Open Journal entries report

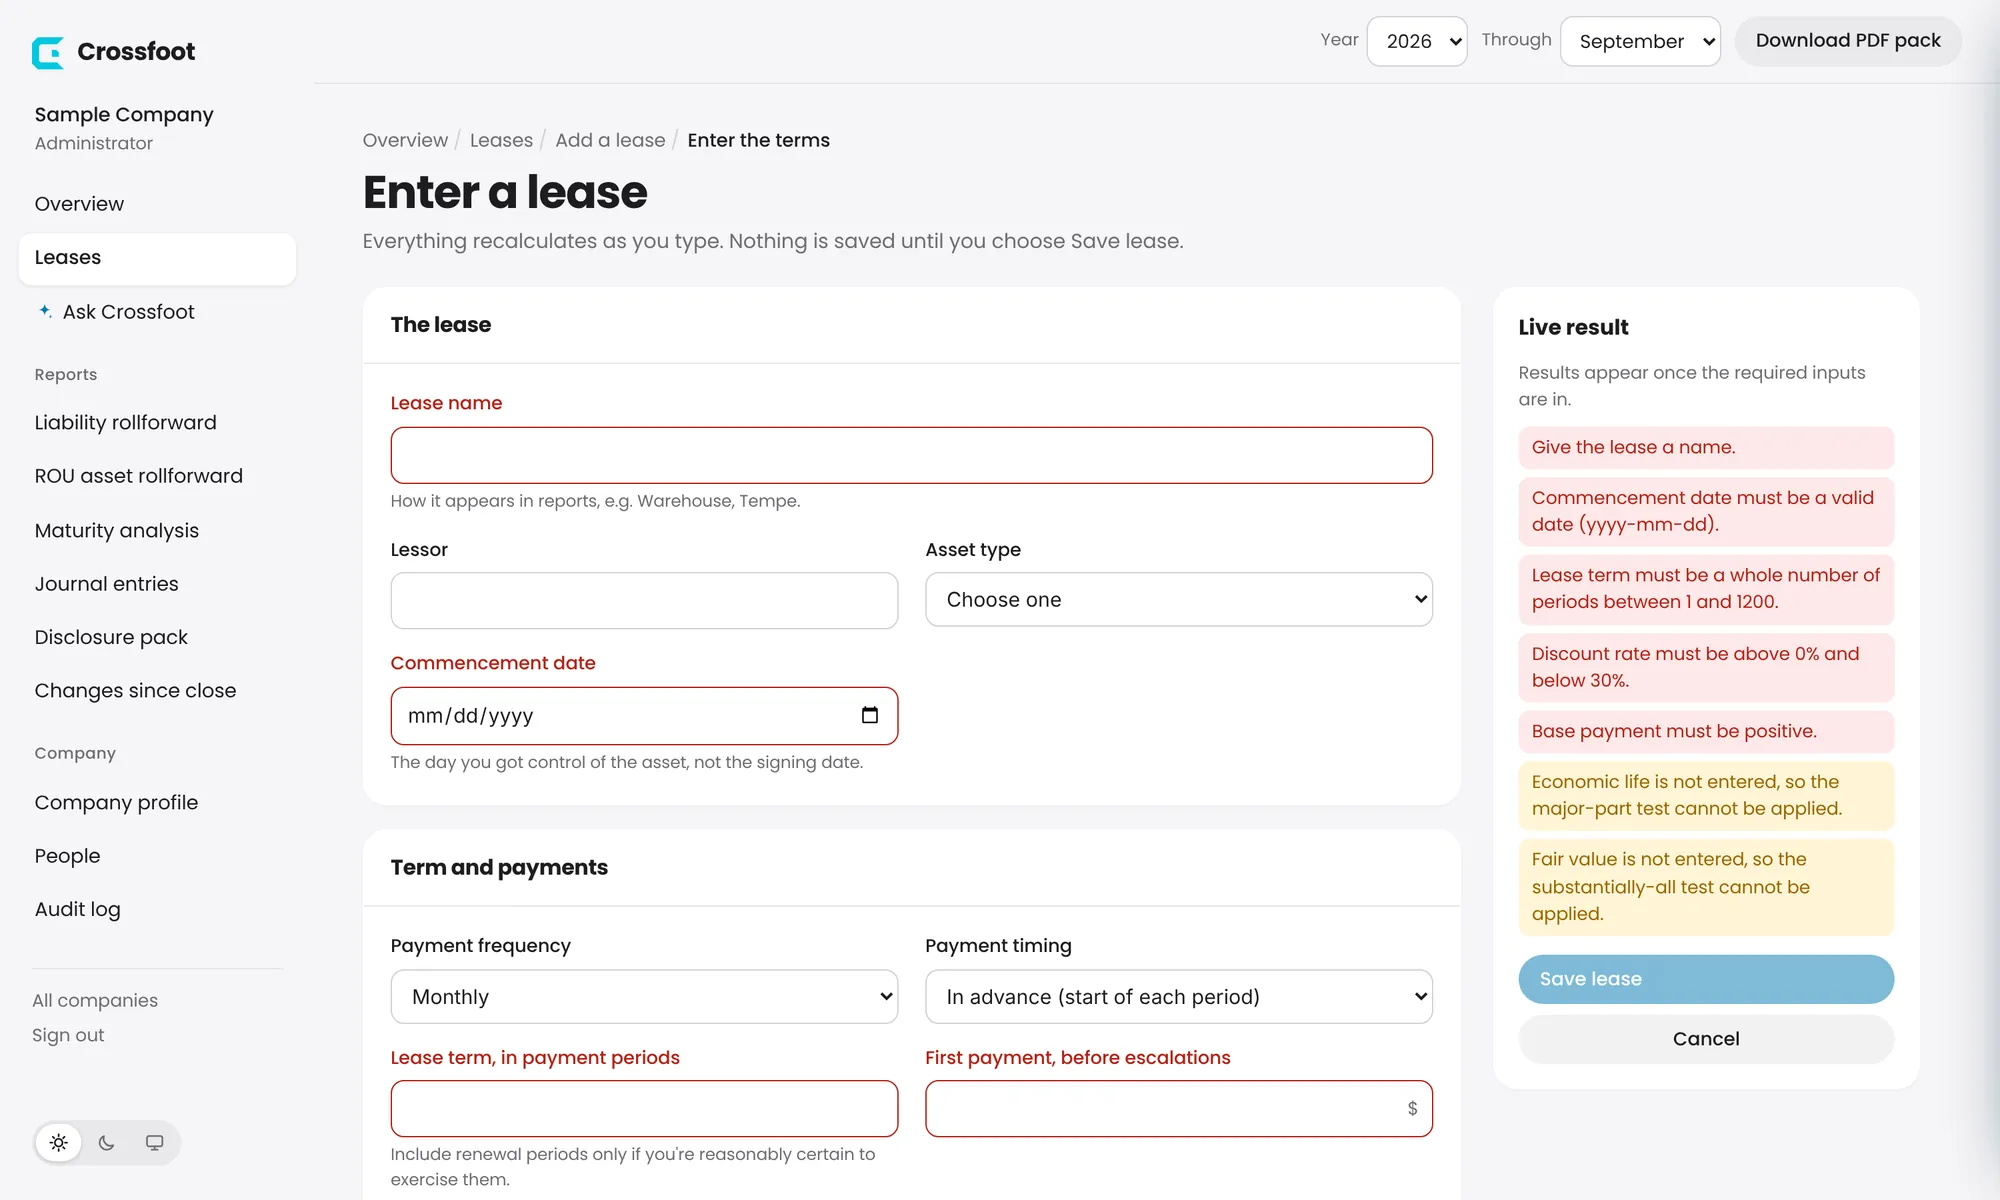point(106,584)
